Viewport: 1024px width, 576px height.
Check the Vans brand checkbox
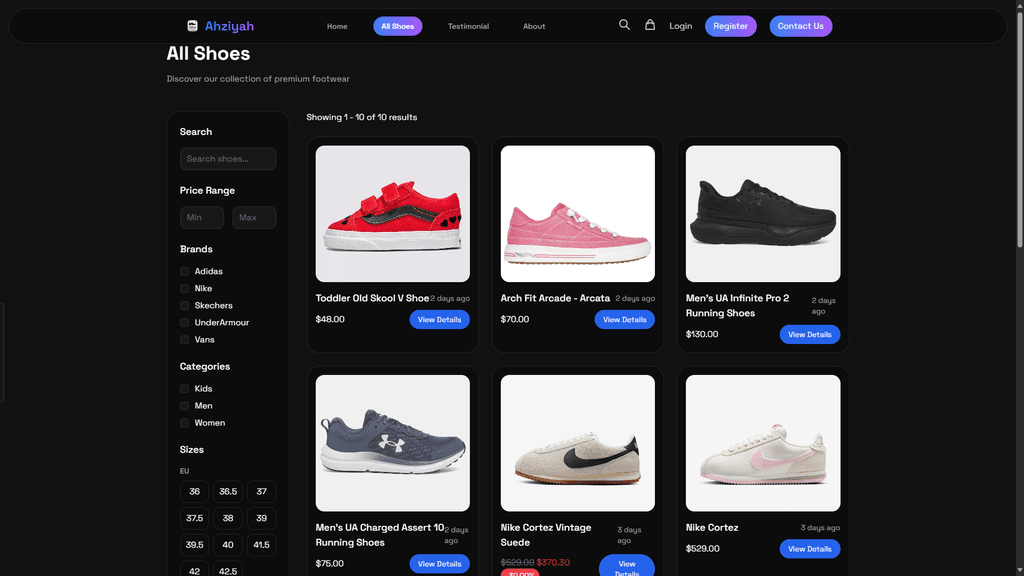coord(184,340)
